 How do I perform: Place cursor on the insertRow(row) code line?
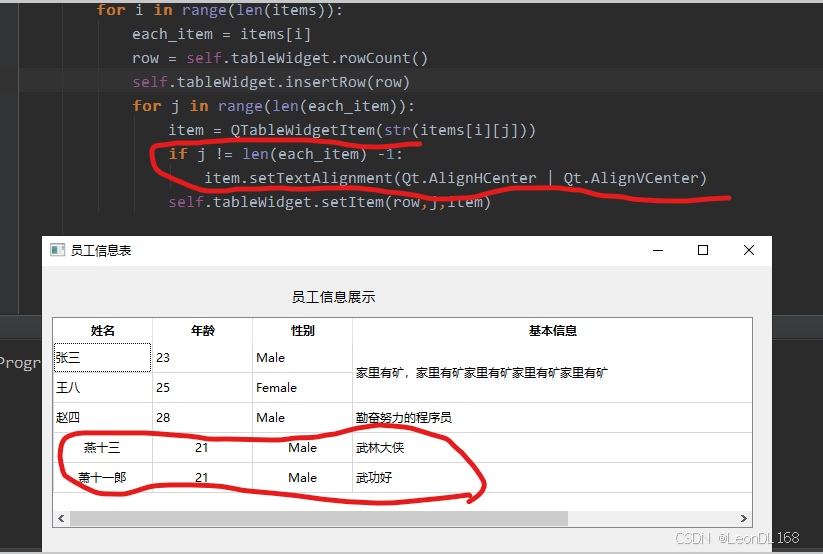coord(271,82)
